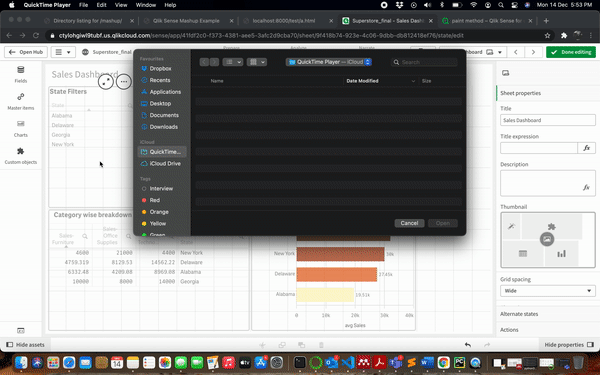The height and width of the screenshot is (375, 600).
Task: Expand the State Filters object to fullscreen
Action: [106, 82]
